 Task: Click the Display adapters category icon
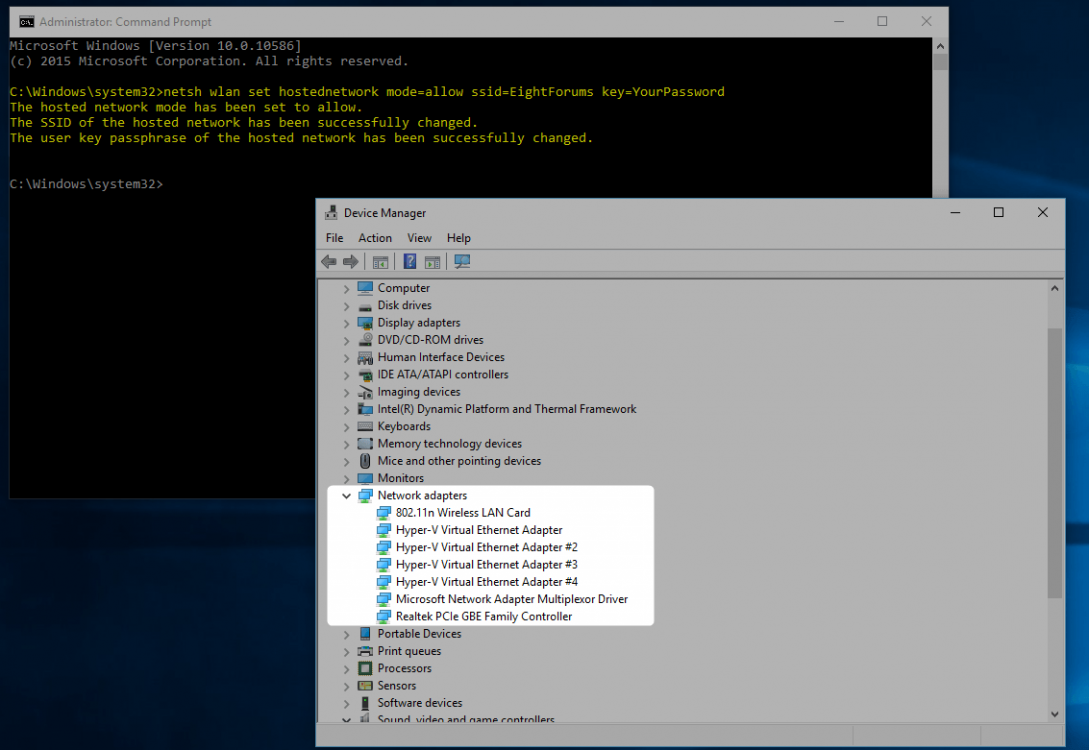point(365,323)
